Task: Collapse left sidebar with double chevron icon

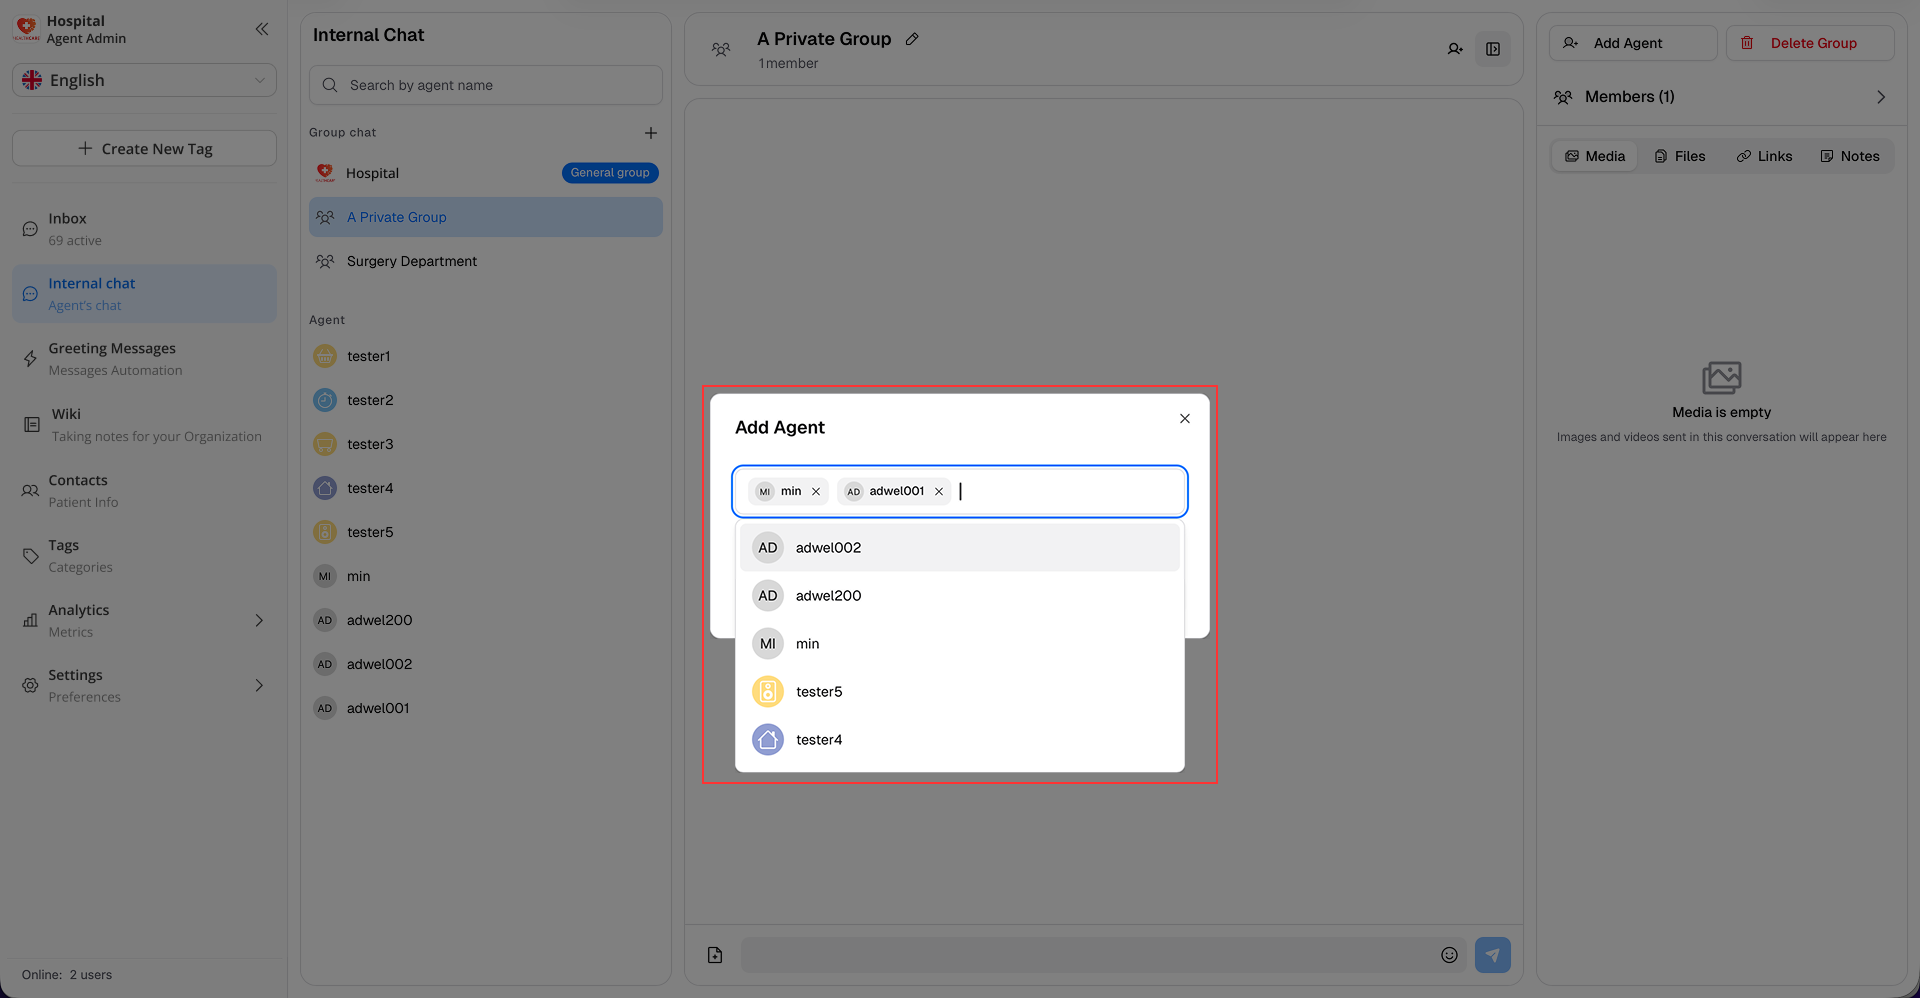Action: (x=262, y=29)
